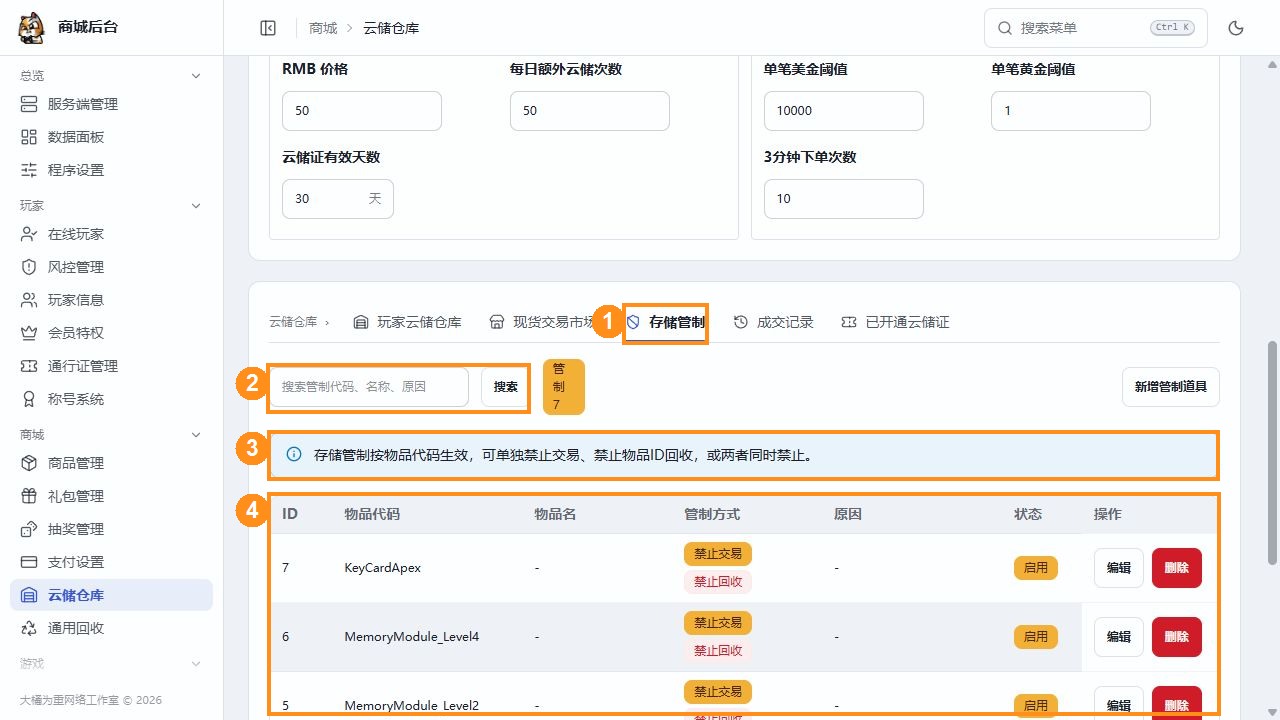Click the 云储证有效天数 input field
Screen dimensions: 1280x720
click(x=338, y=199)
